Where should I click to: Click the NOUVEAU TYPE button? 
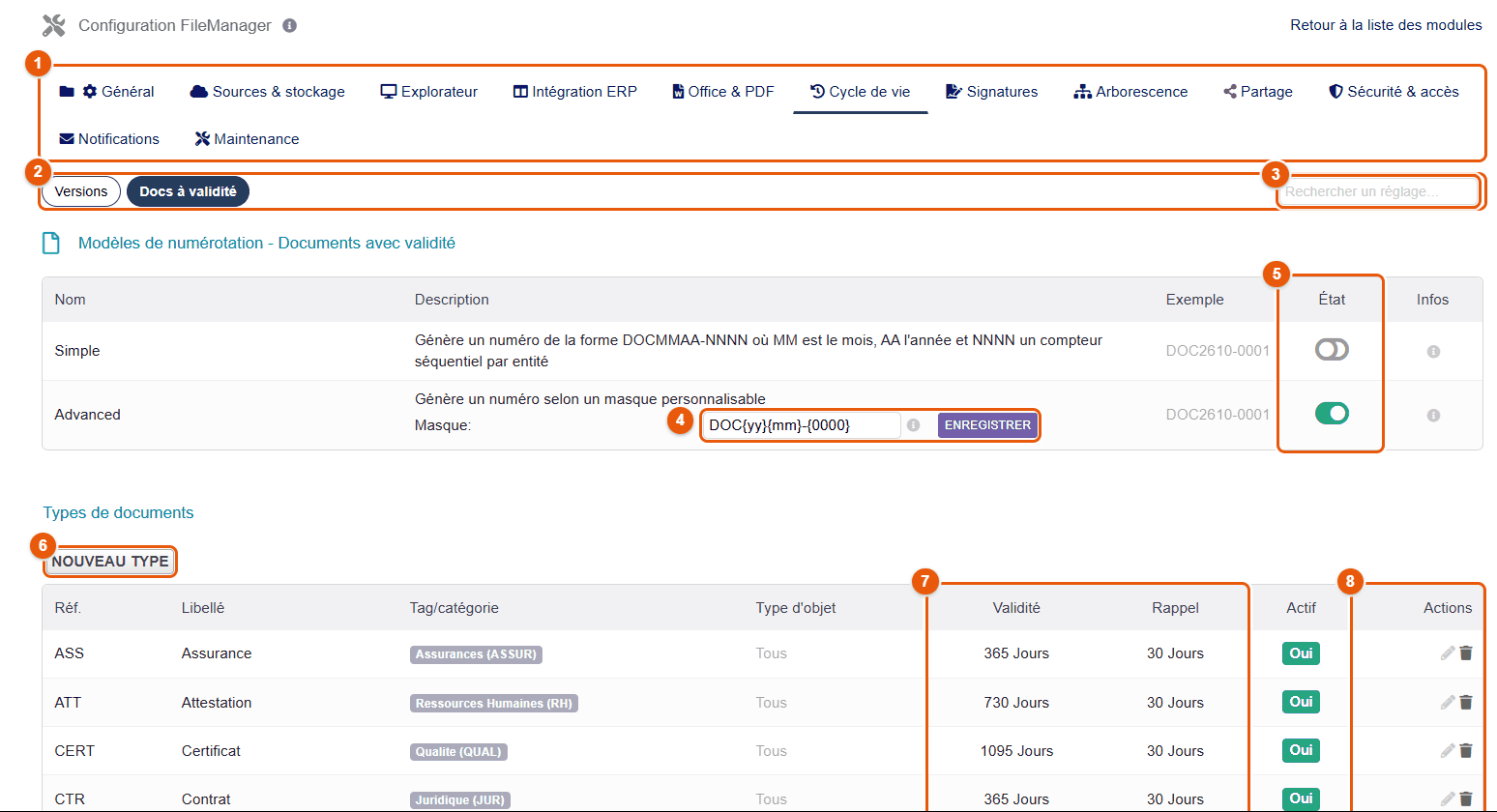click(x=109, y=562)
